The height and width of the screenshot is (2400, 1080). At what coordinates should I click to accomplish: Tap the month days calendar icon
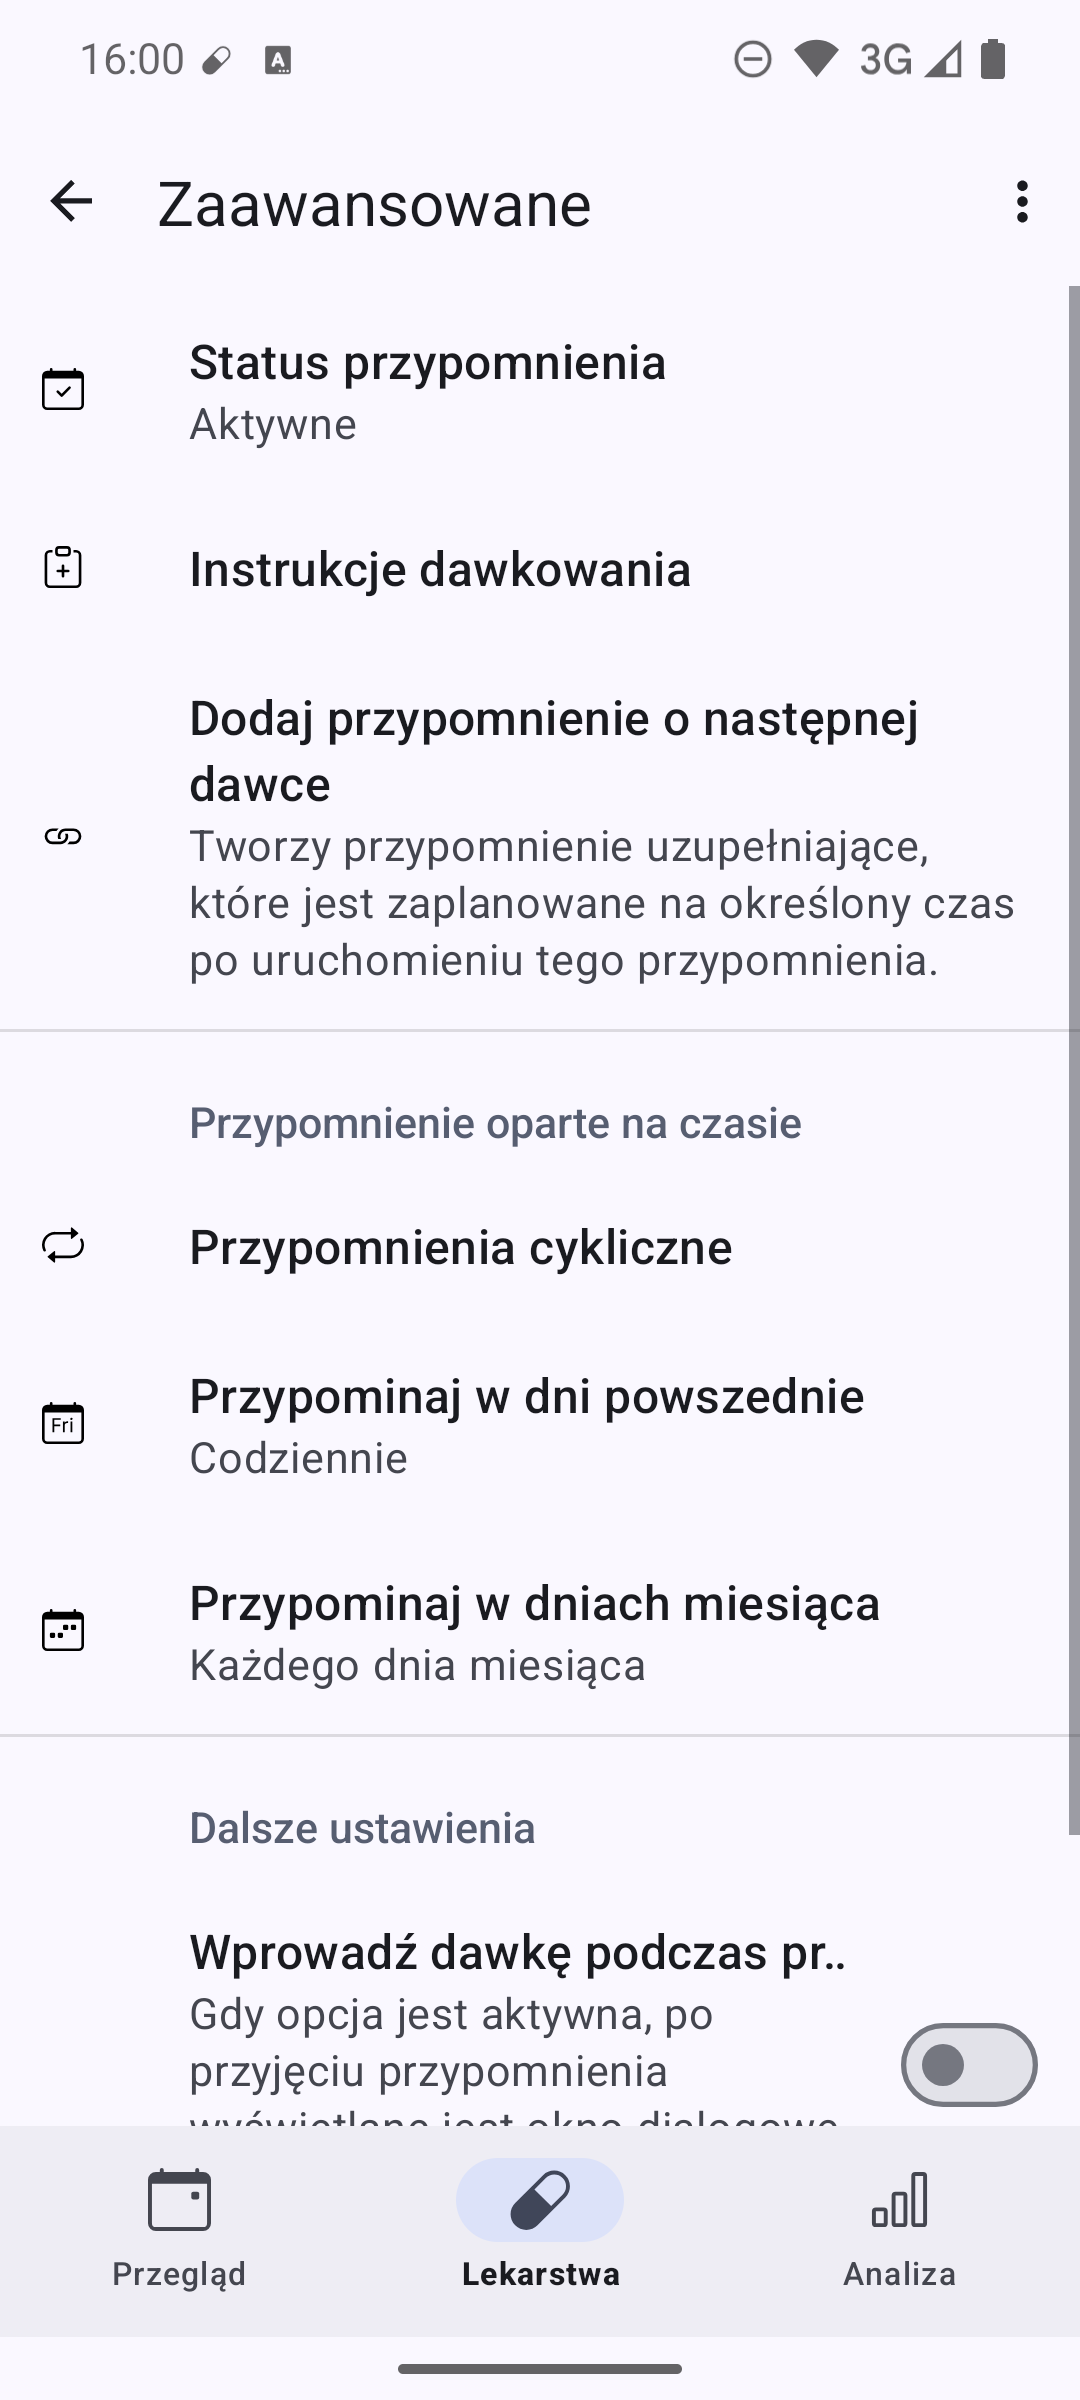coord(63,1631)
